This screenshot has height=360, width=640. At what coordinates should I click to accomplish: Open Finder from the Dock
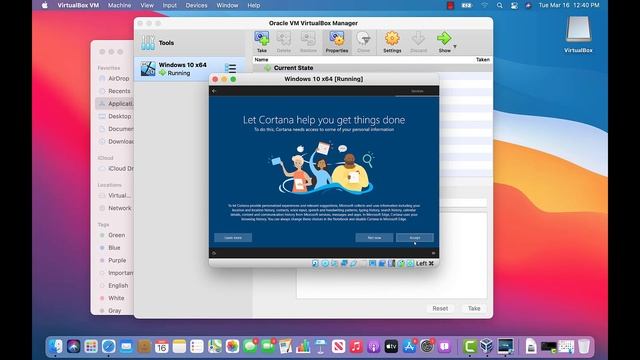tap(56, 347)
